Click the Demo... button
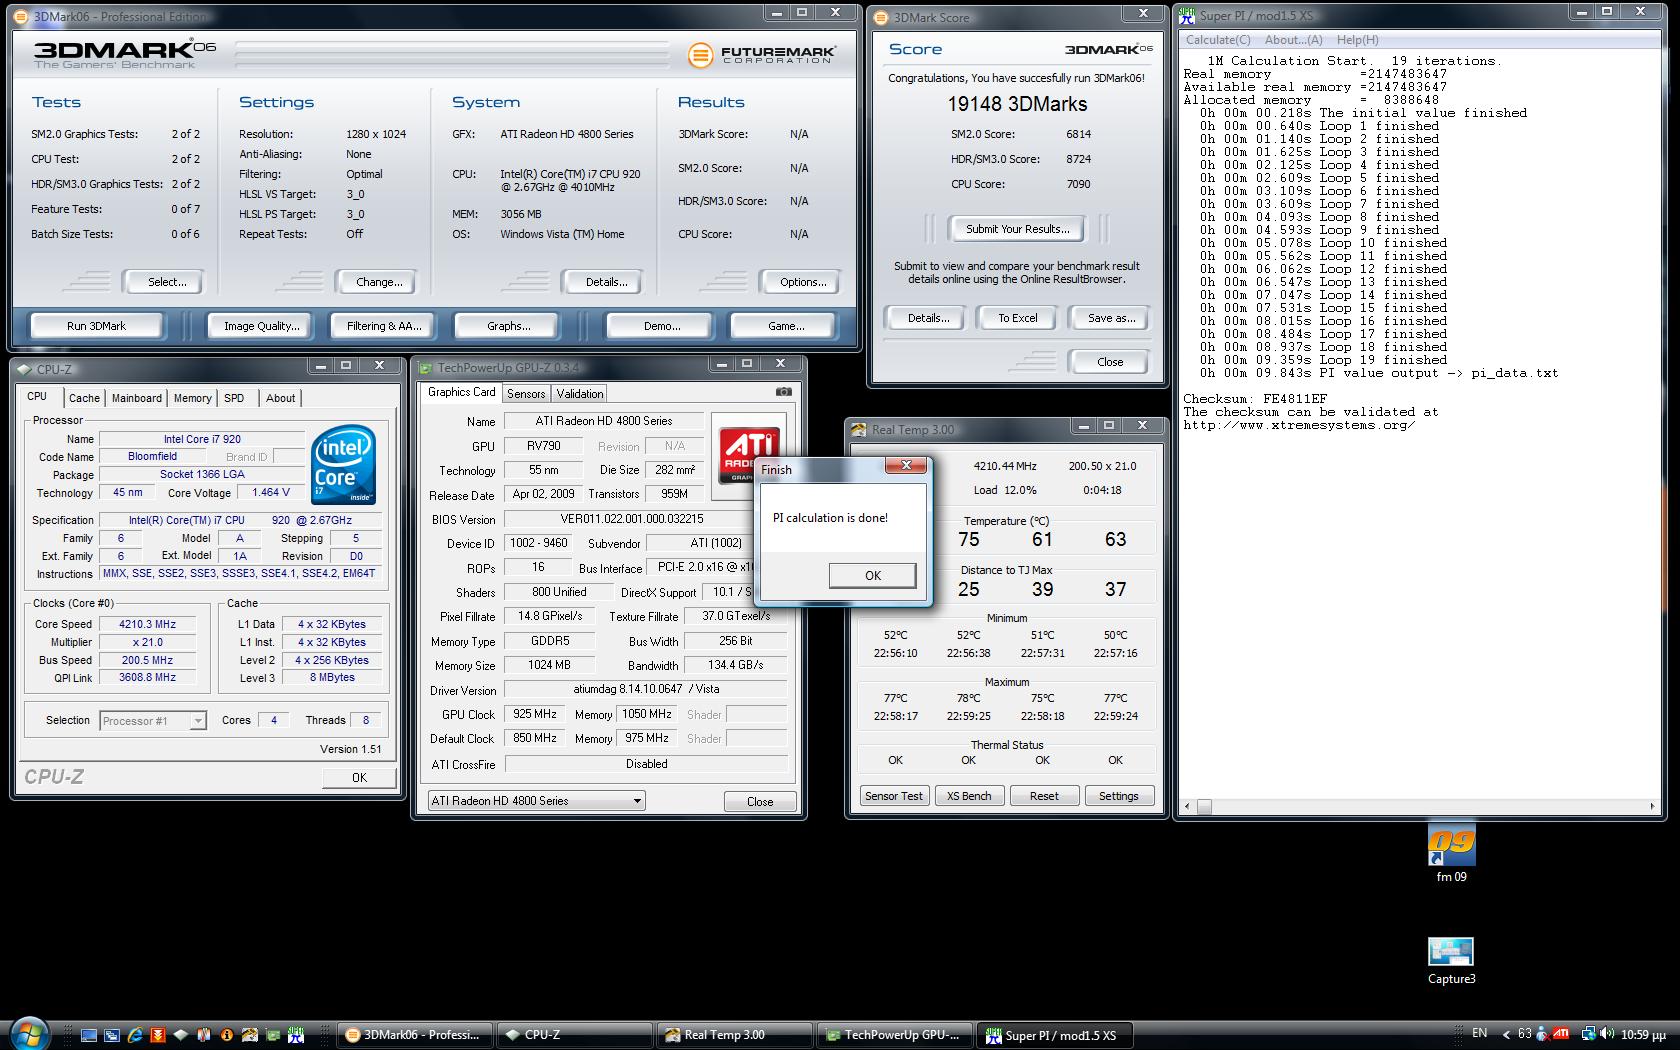1680x1050 pixels. (x=661, y=326)
